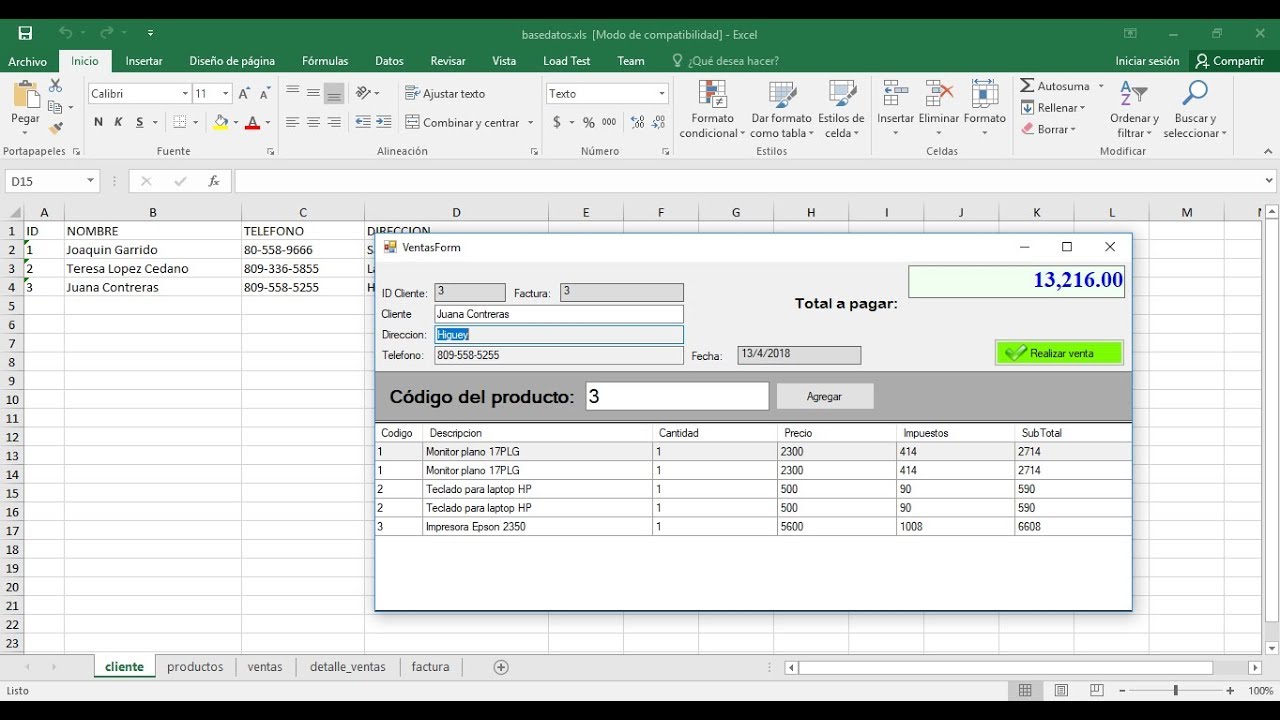Select bottom vertical alignment

[334, 93]
